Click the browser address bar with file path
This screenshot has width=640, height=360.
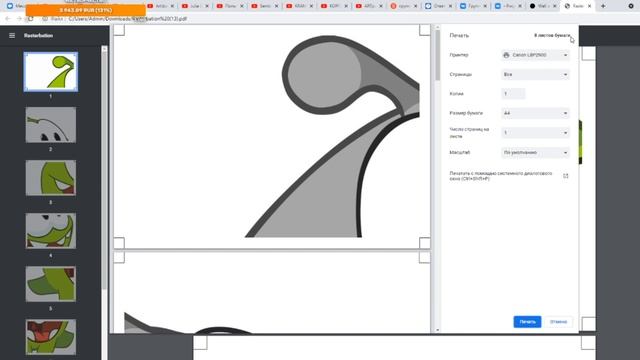[127, 19]
